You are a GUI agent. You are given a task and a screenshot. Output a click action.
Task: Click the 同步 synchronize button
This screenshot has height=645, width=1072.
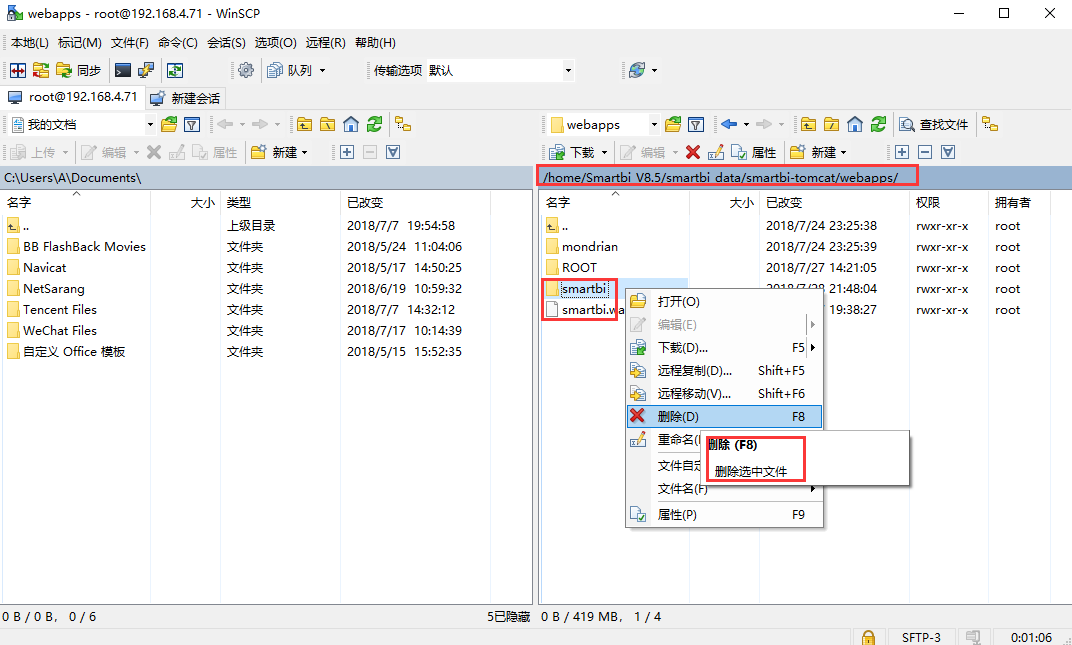[x=79, y=70]
